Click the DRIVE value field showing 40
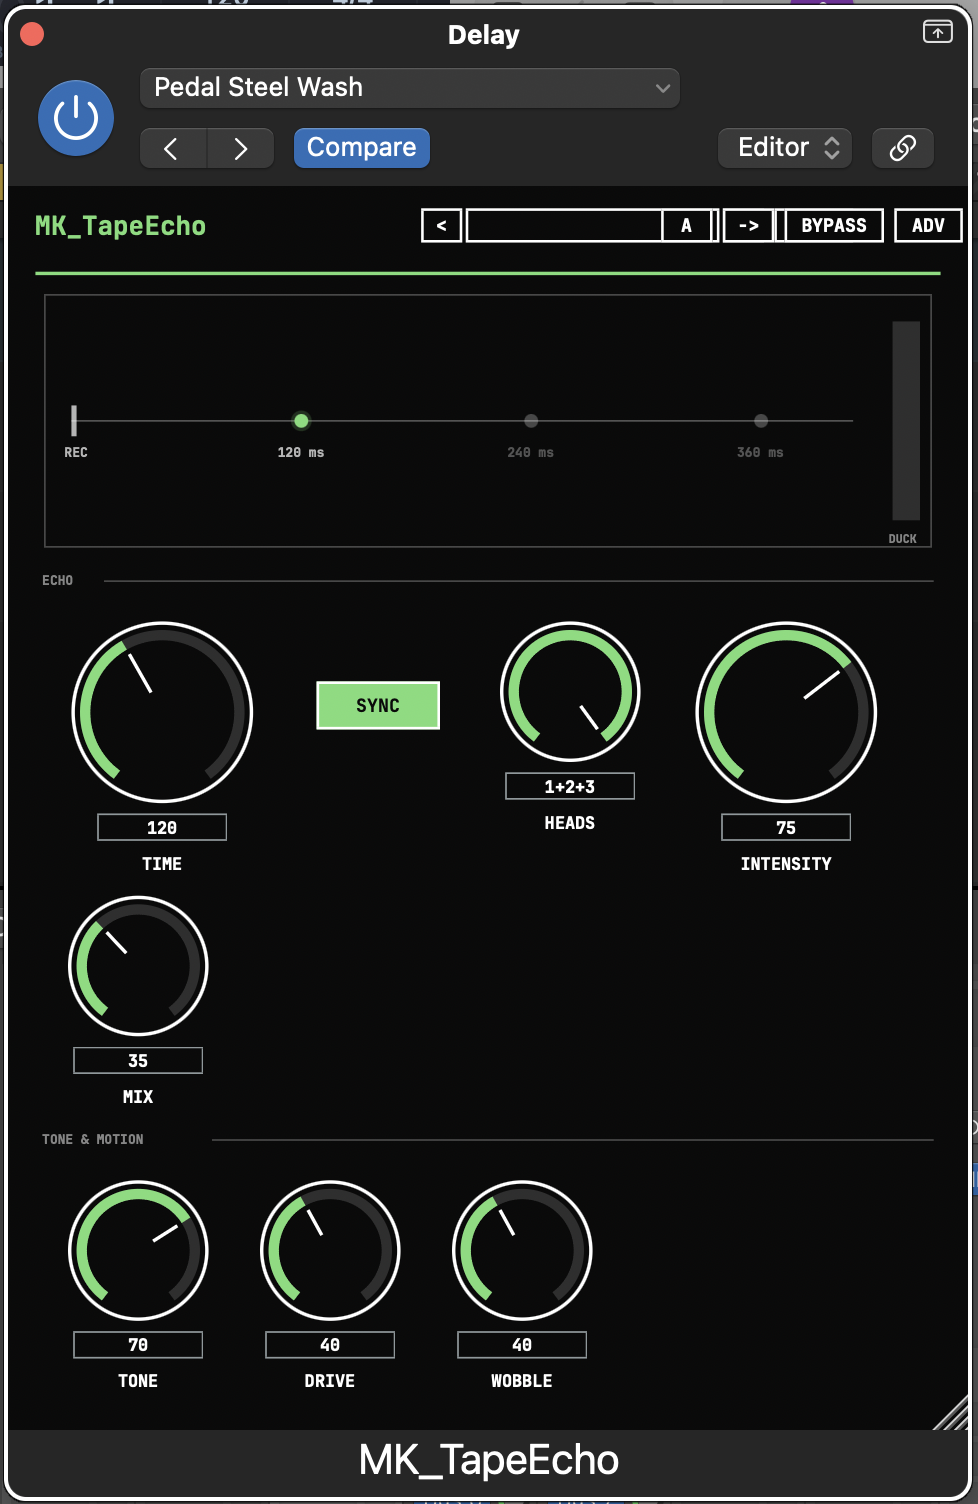 [330, 1345]
